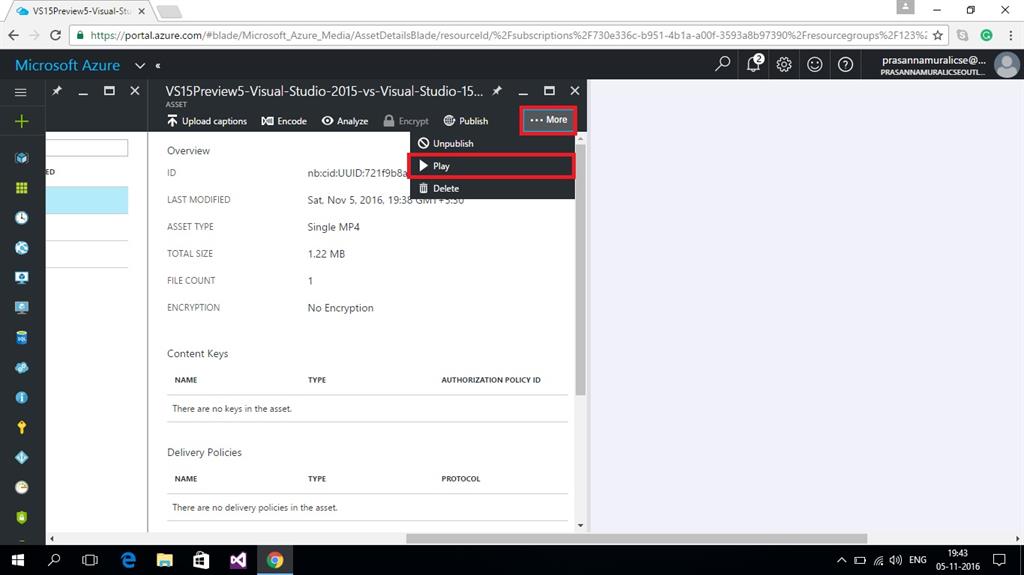This screenshot has width=1024, height=575.
Task: Select the highlighted asset row in left blade
Action: point(87,200)
